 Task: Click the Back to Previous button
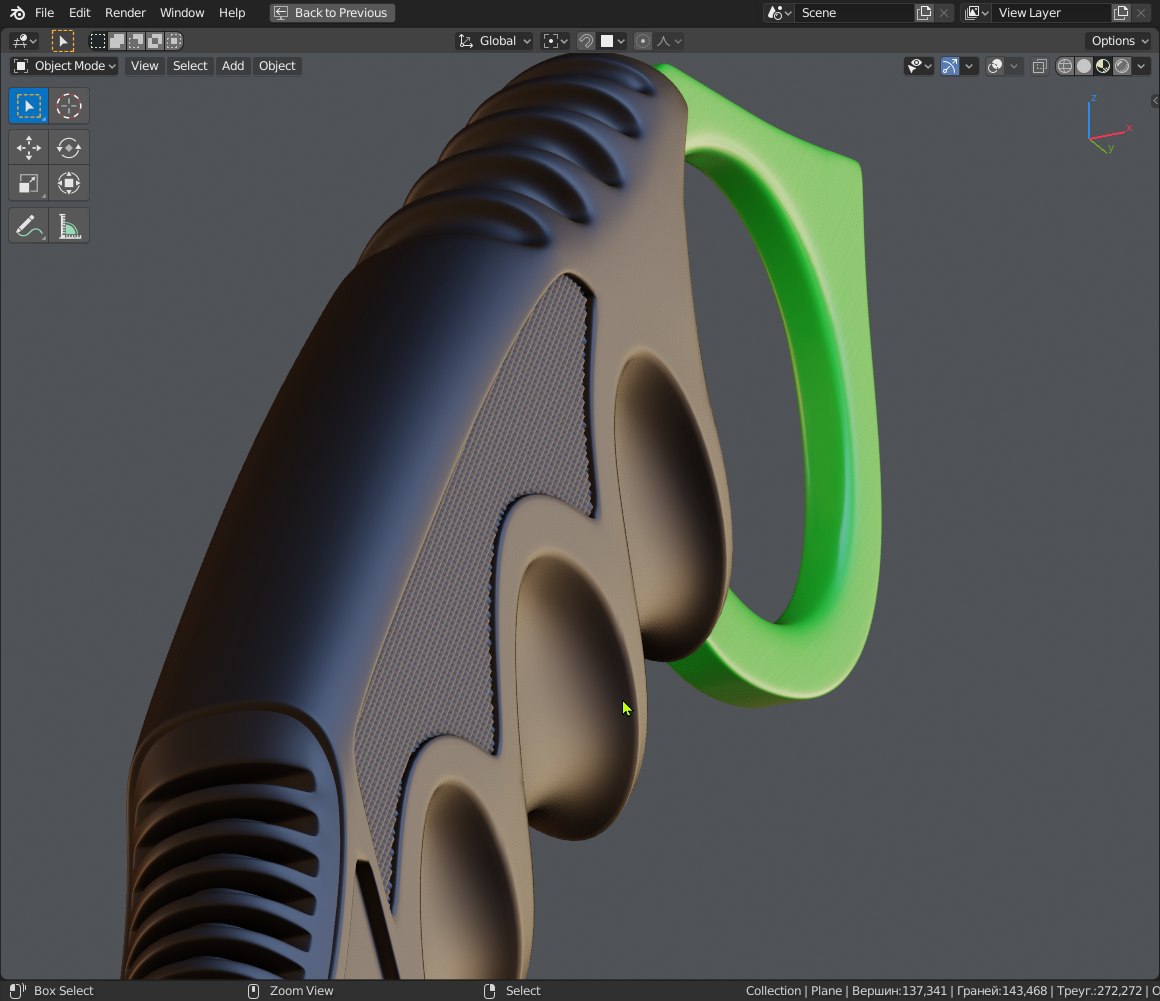coord(332,13)
